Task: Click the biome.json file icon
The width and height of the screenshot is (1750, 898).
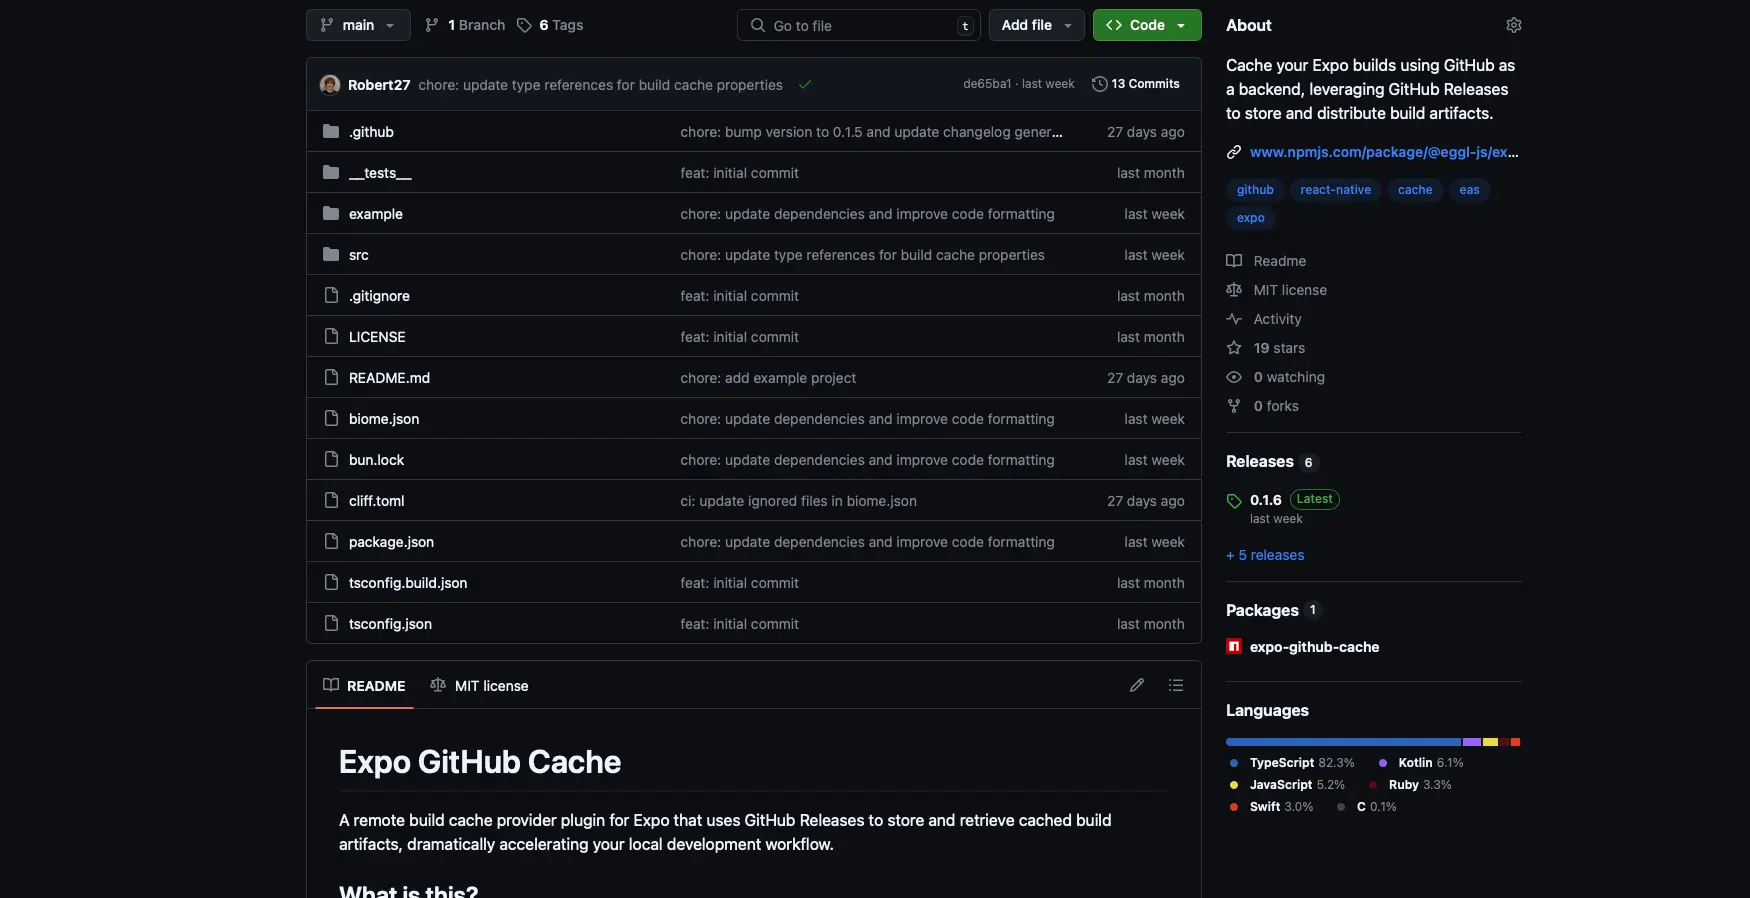Action: pos(331,418)
